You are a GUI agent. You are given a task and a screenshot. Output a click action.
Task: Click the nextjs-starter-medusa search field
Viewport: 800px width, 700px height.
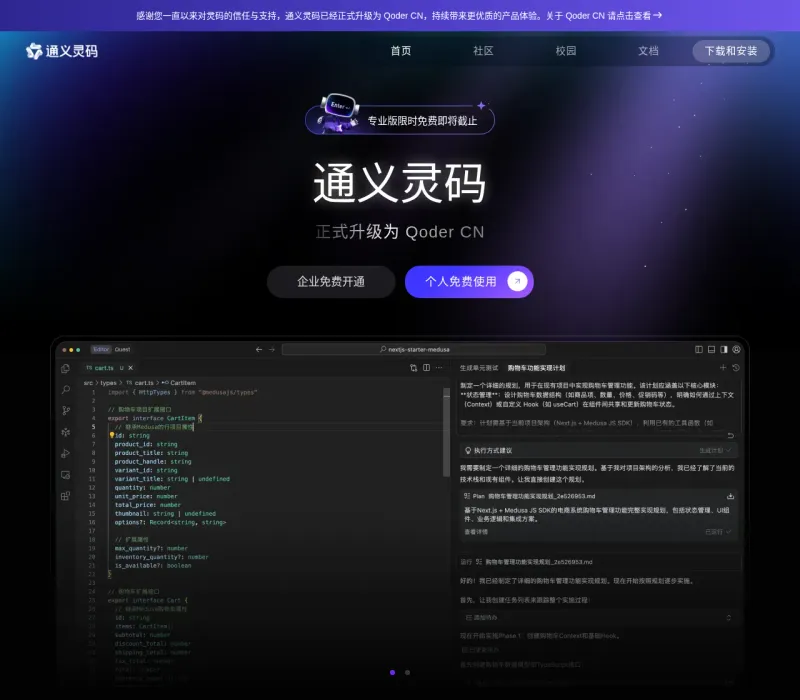pos(414,349)
